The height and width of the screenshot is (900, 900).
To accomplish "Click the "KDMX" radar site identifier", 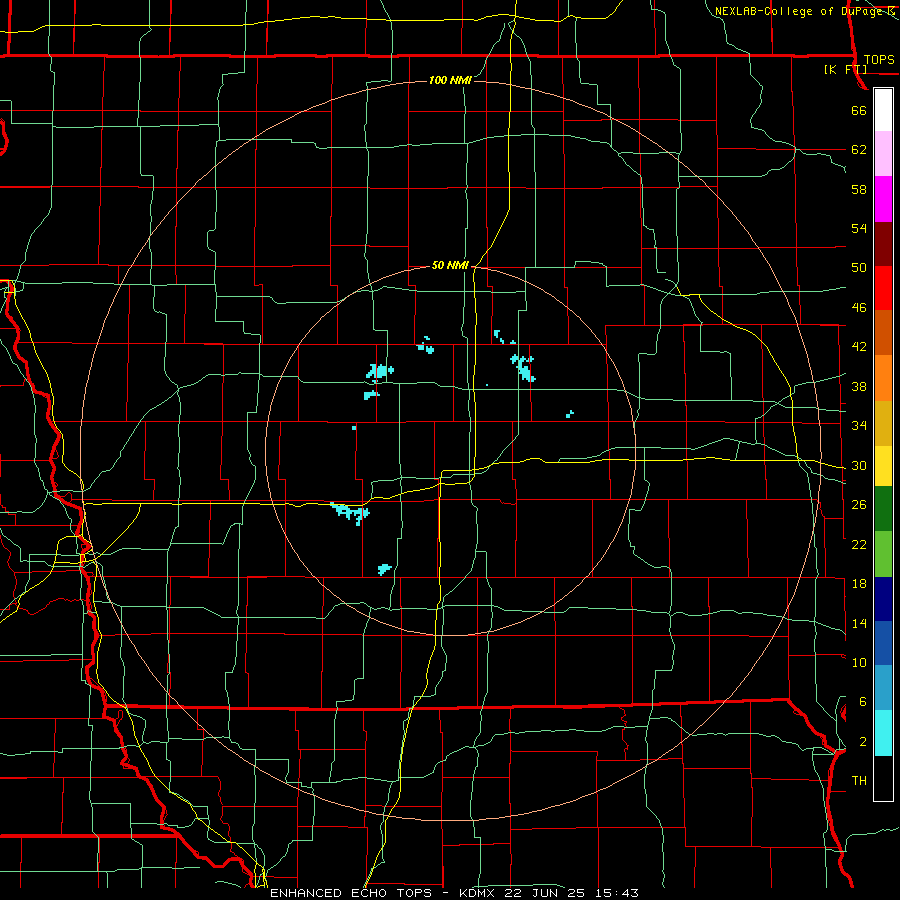I will pyautogui.click(x=478, y=893).
